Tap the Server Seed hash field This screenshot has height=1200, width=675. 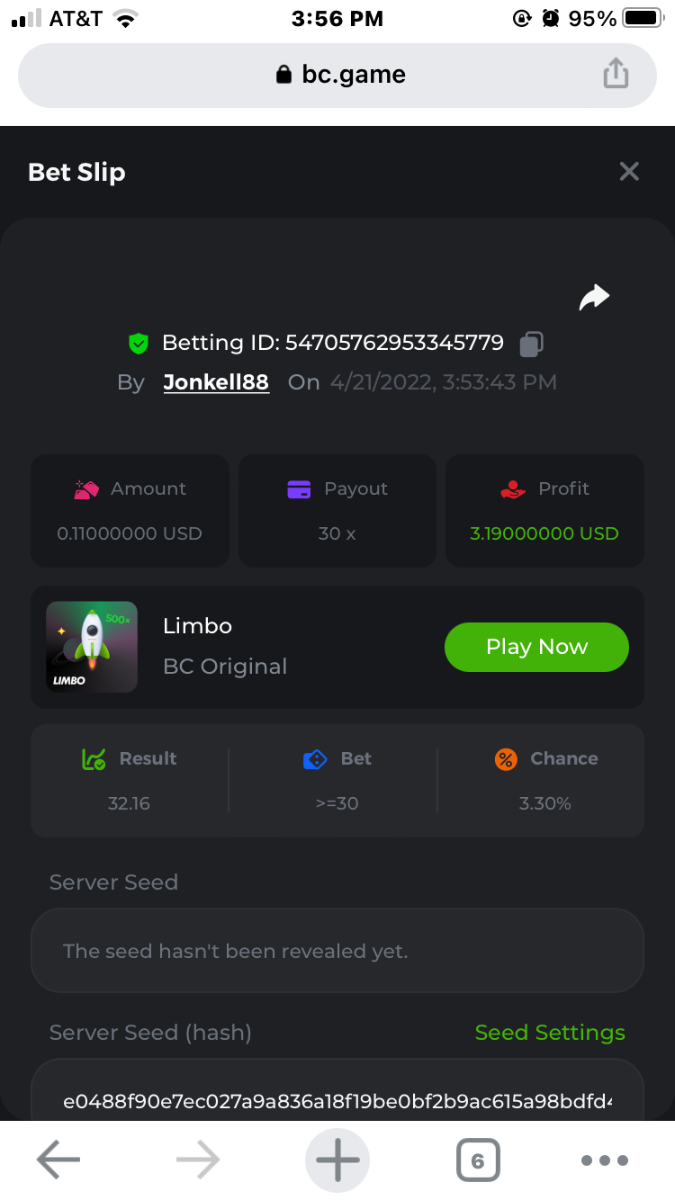tap(337, 1100)
